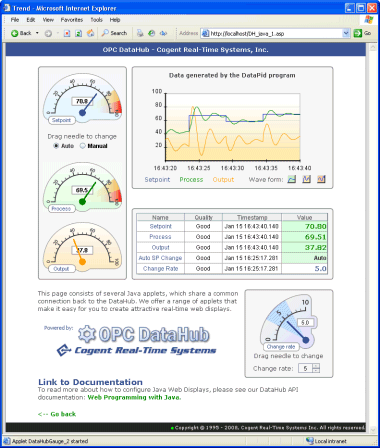Open Web Programming with Java link
This screenshot has height=448, width=380.
[134, 397]
